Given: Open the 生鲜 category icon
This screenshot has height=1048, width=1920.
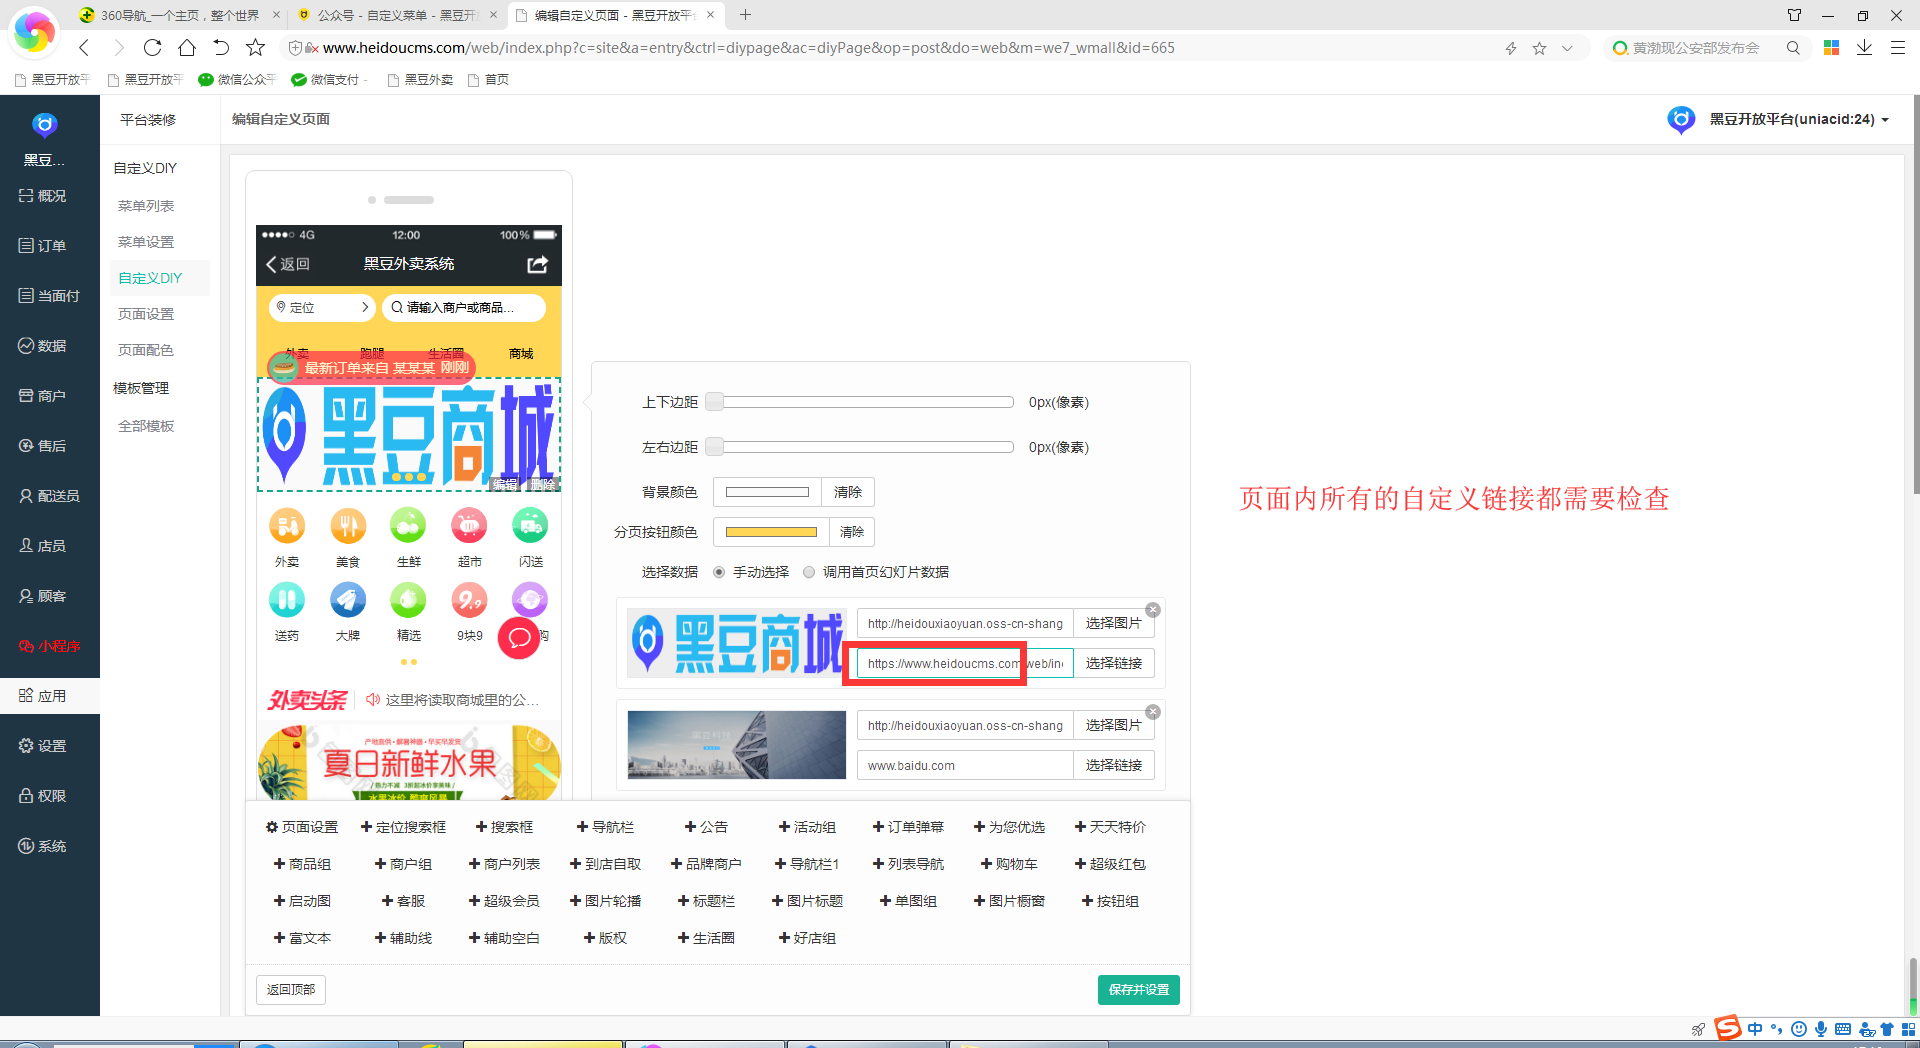Looking at the screenshot, I should (408, 526).
